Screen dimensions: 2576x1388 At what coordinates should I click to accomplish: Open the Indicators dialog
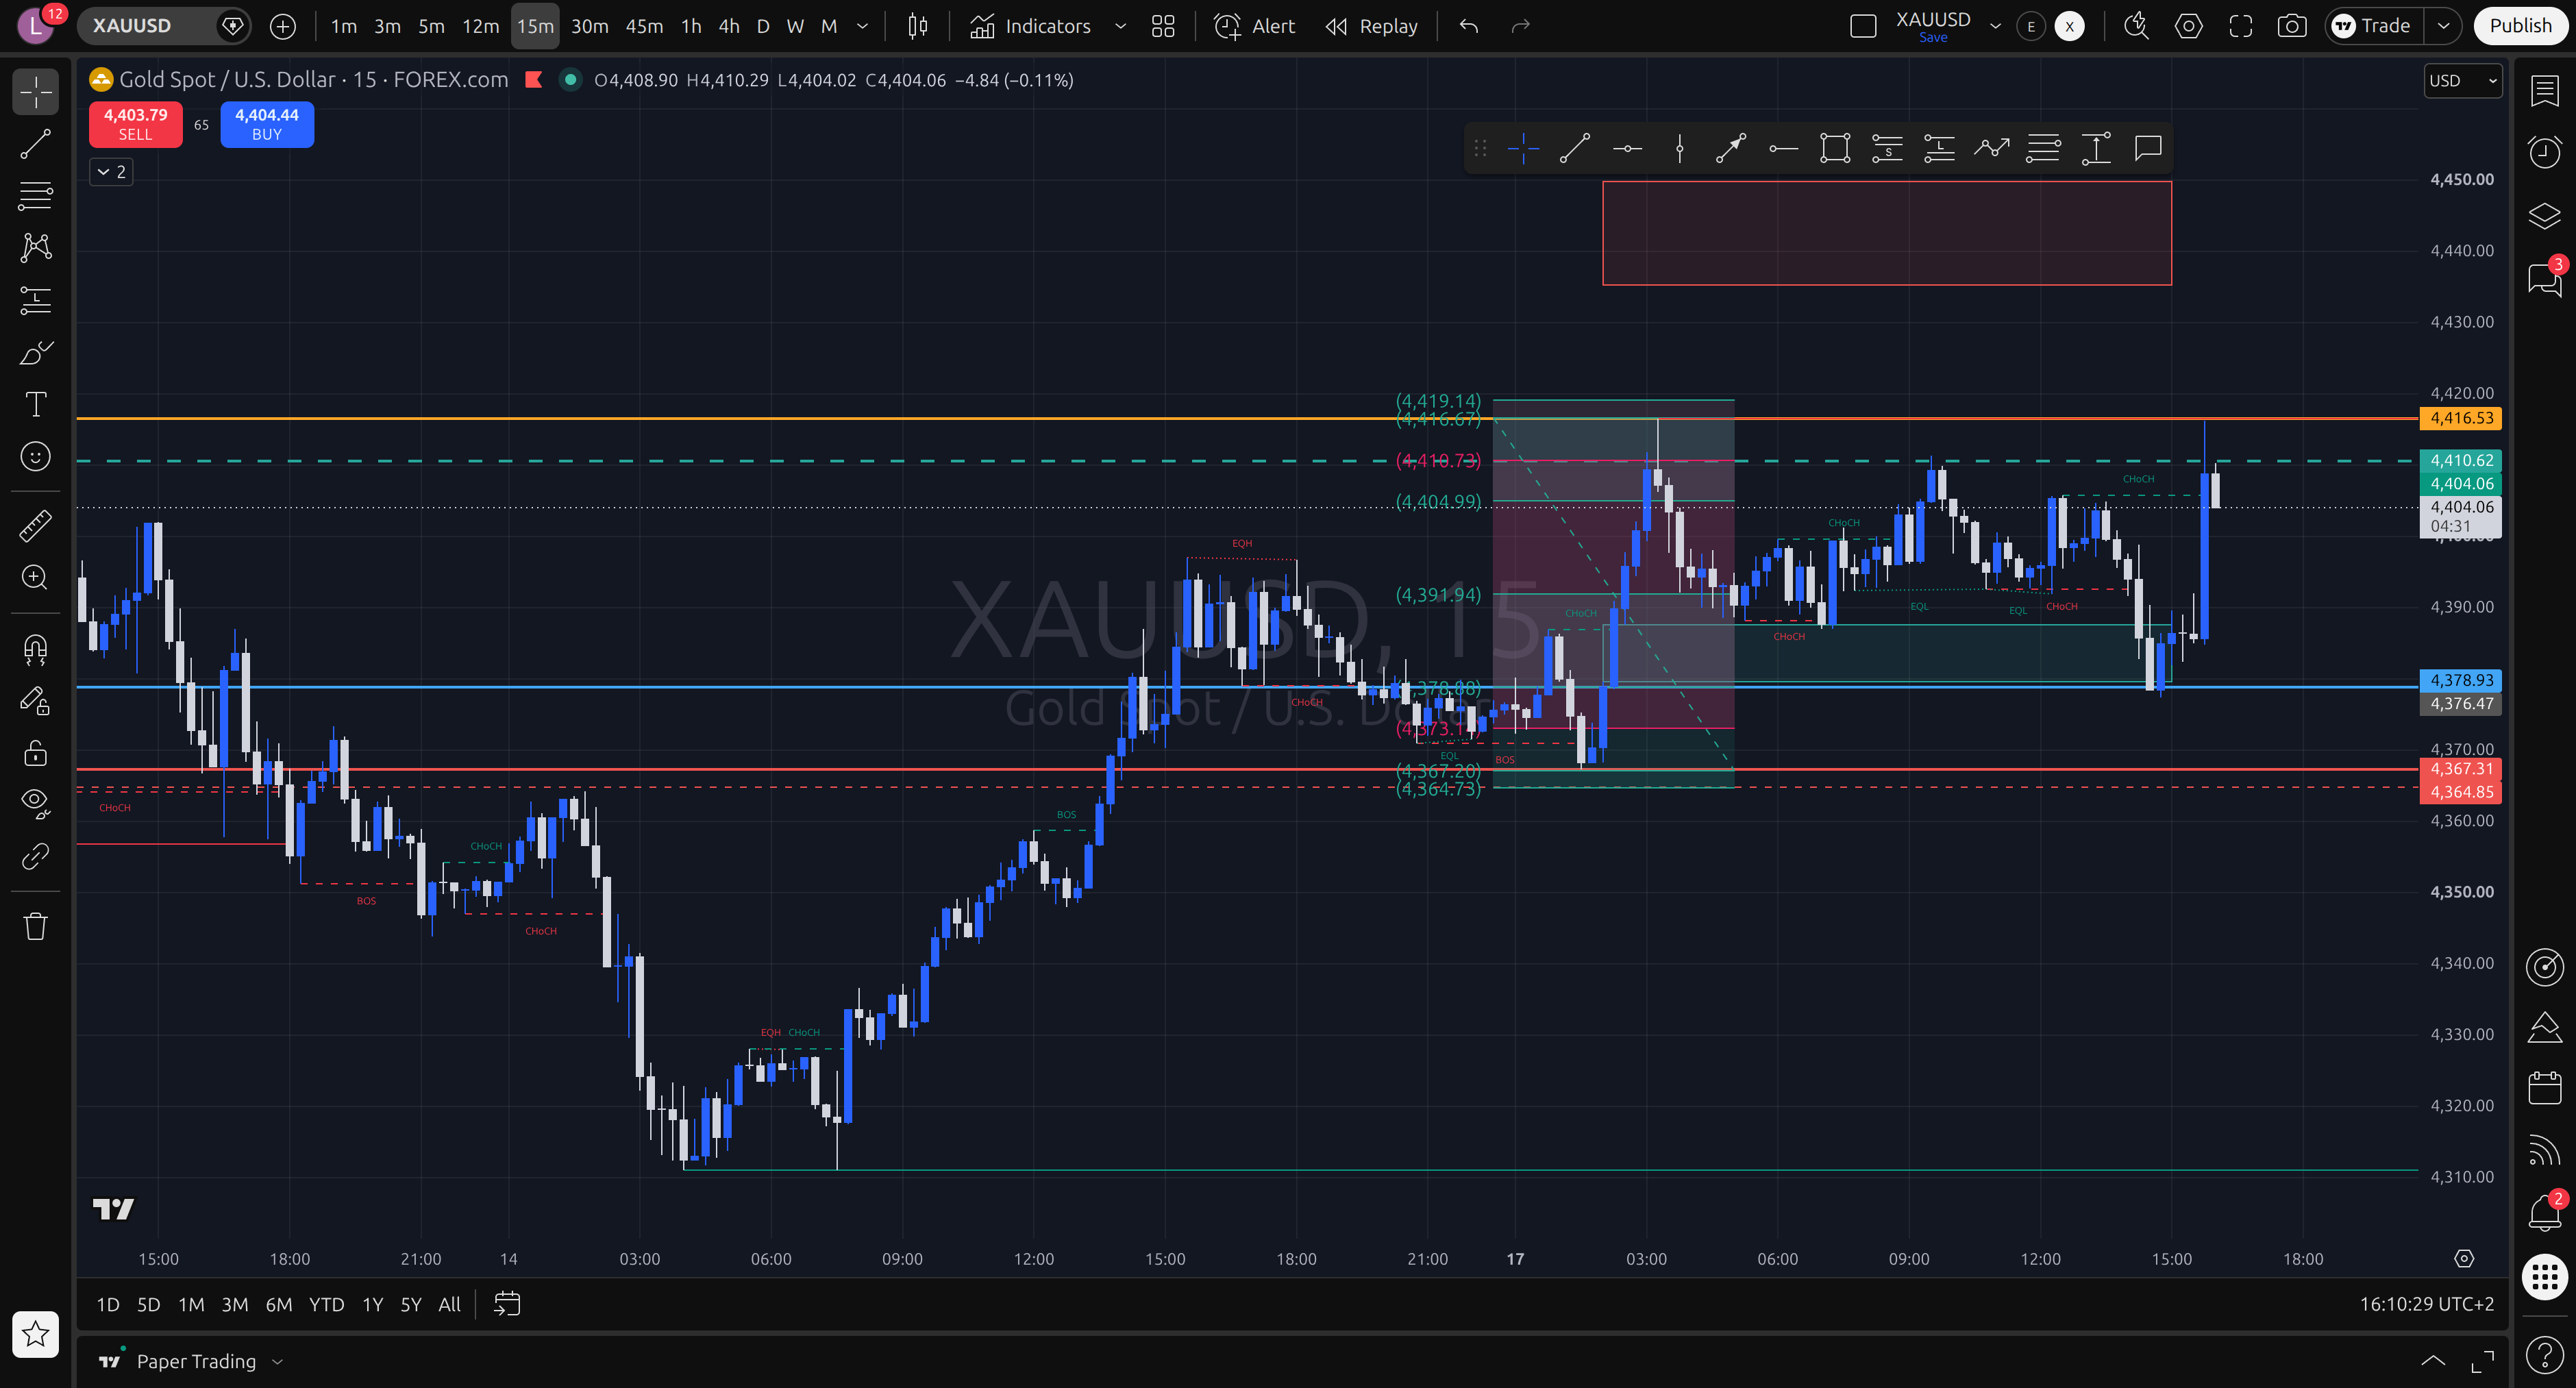[x=1031, y=26]
